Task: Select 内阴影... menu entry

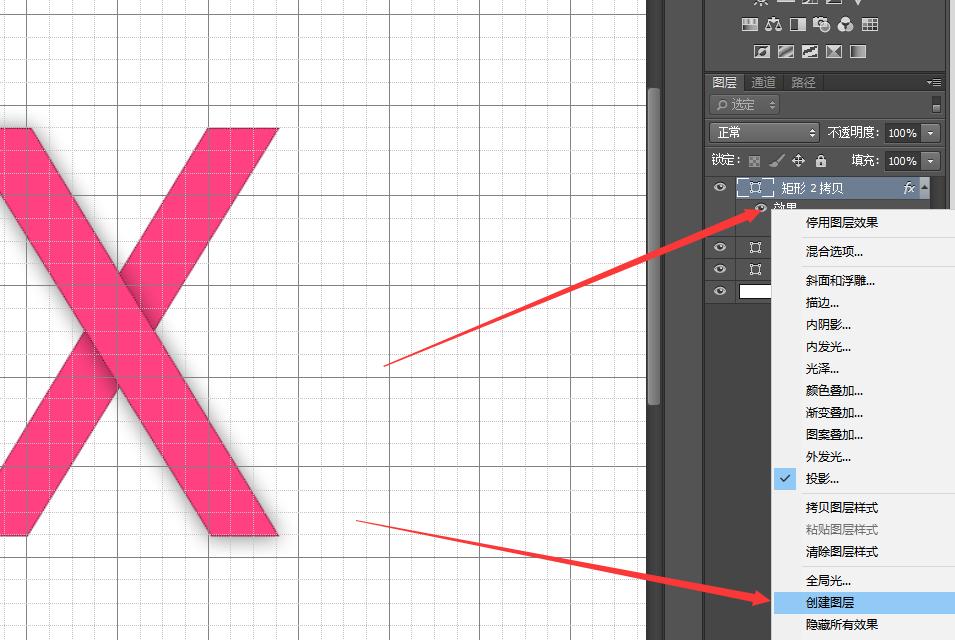Action: pos(864,325)
